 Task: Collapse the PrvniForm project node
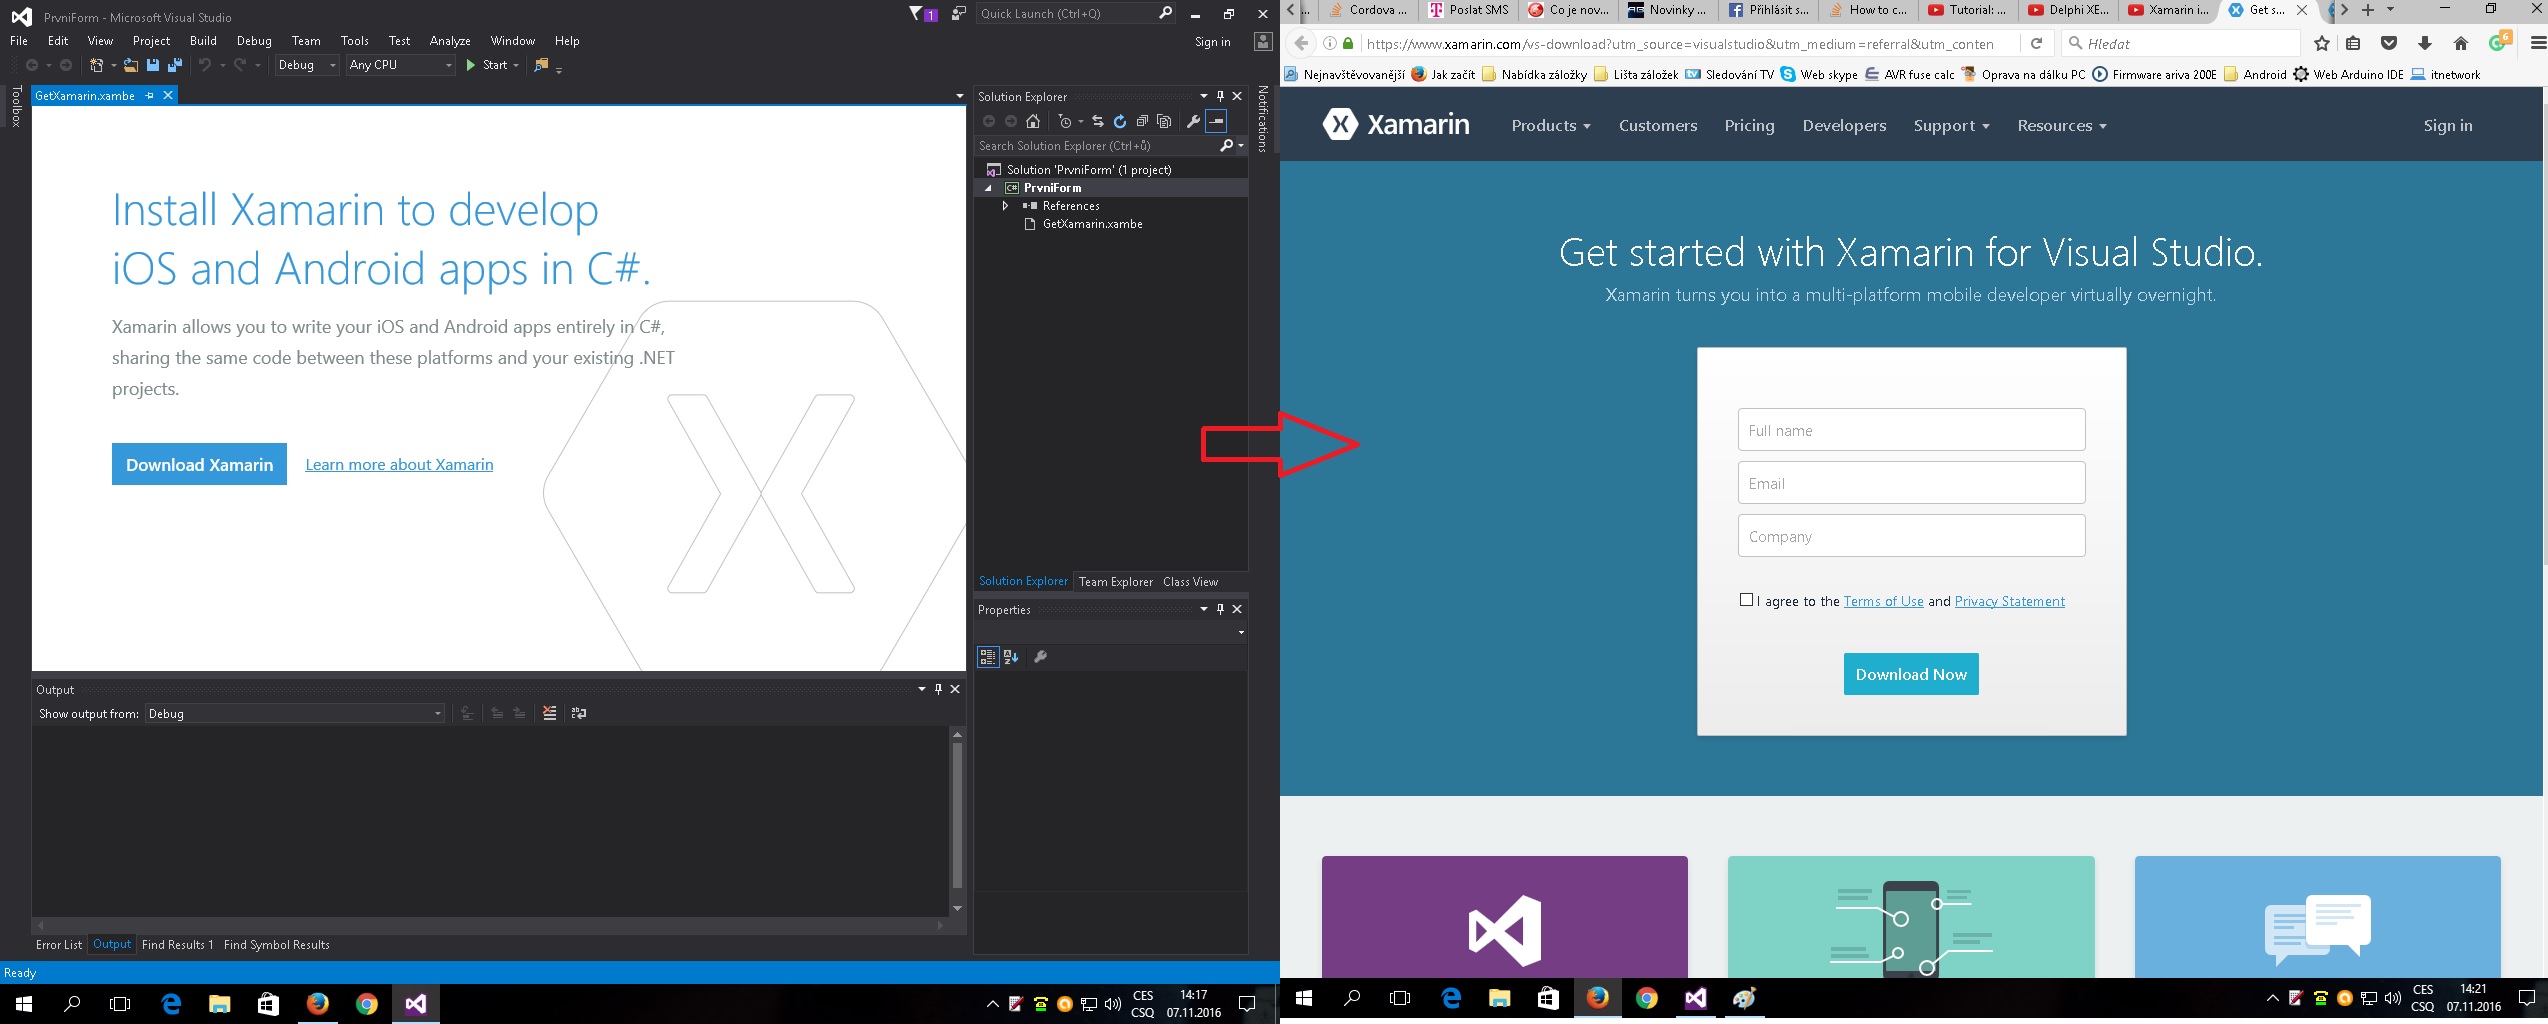[x=989, y=188]
